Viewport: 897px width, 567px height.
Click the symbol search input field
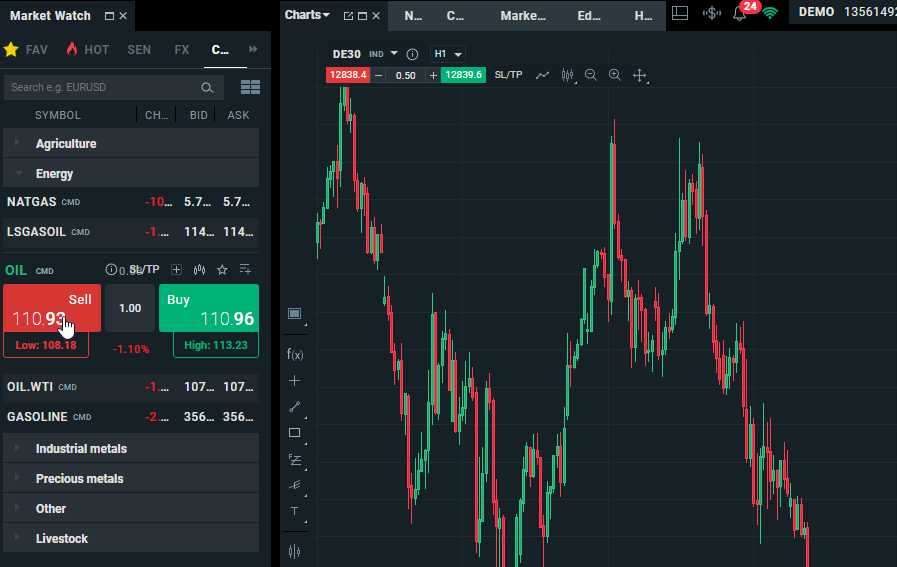coord(100,88)
